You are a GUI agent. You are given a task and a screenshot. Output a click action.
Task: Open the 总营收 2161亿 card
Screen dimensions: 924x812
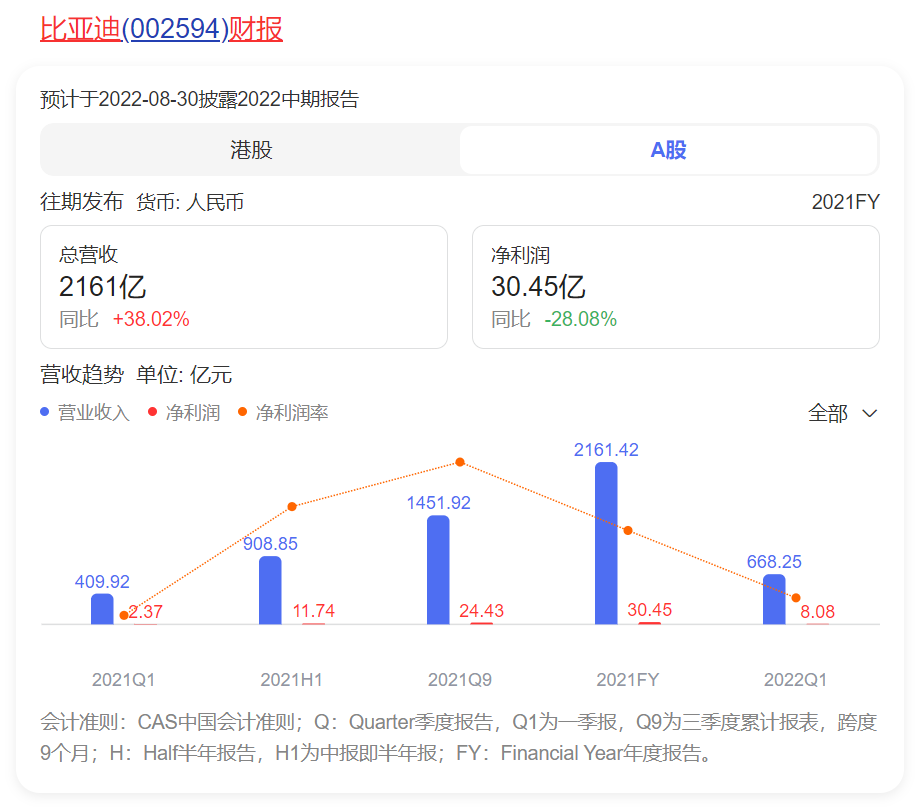point(244,287)
